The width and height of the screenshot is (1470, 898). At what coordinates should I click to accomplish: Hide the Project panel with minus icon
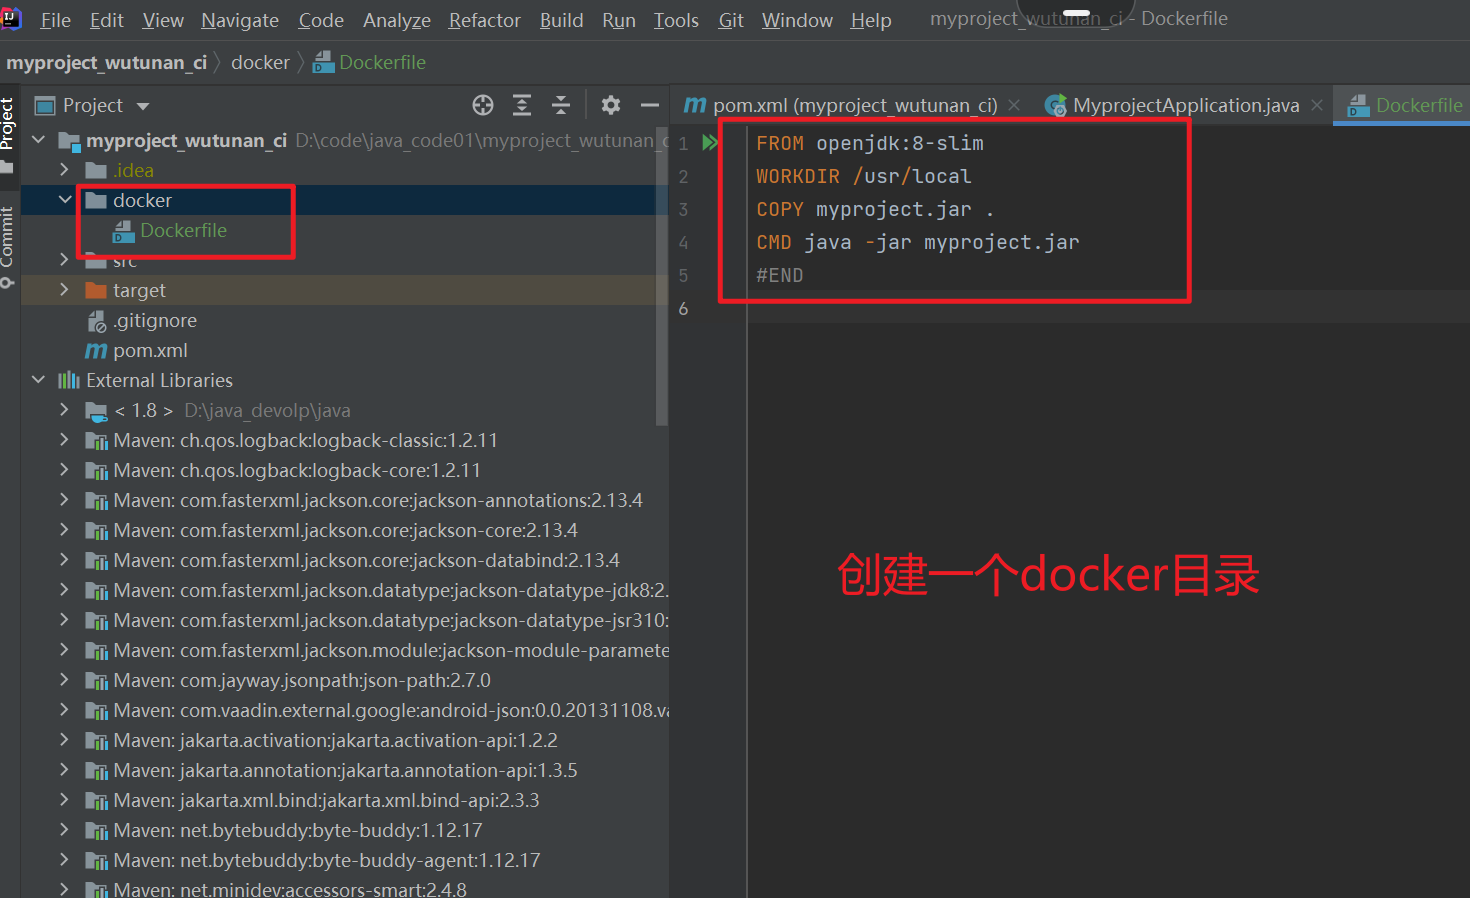650,105
